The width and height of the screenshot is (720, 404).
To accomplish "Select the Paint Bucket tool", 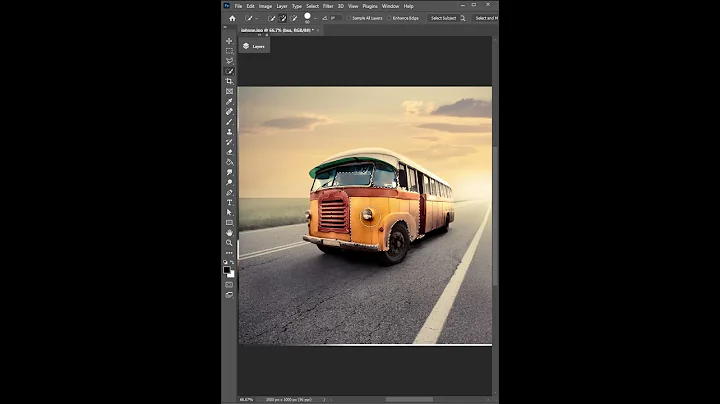I will click(x=229, y=162).
